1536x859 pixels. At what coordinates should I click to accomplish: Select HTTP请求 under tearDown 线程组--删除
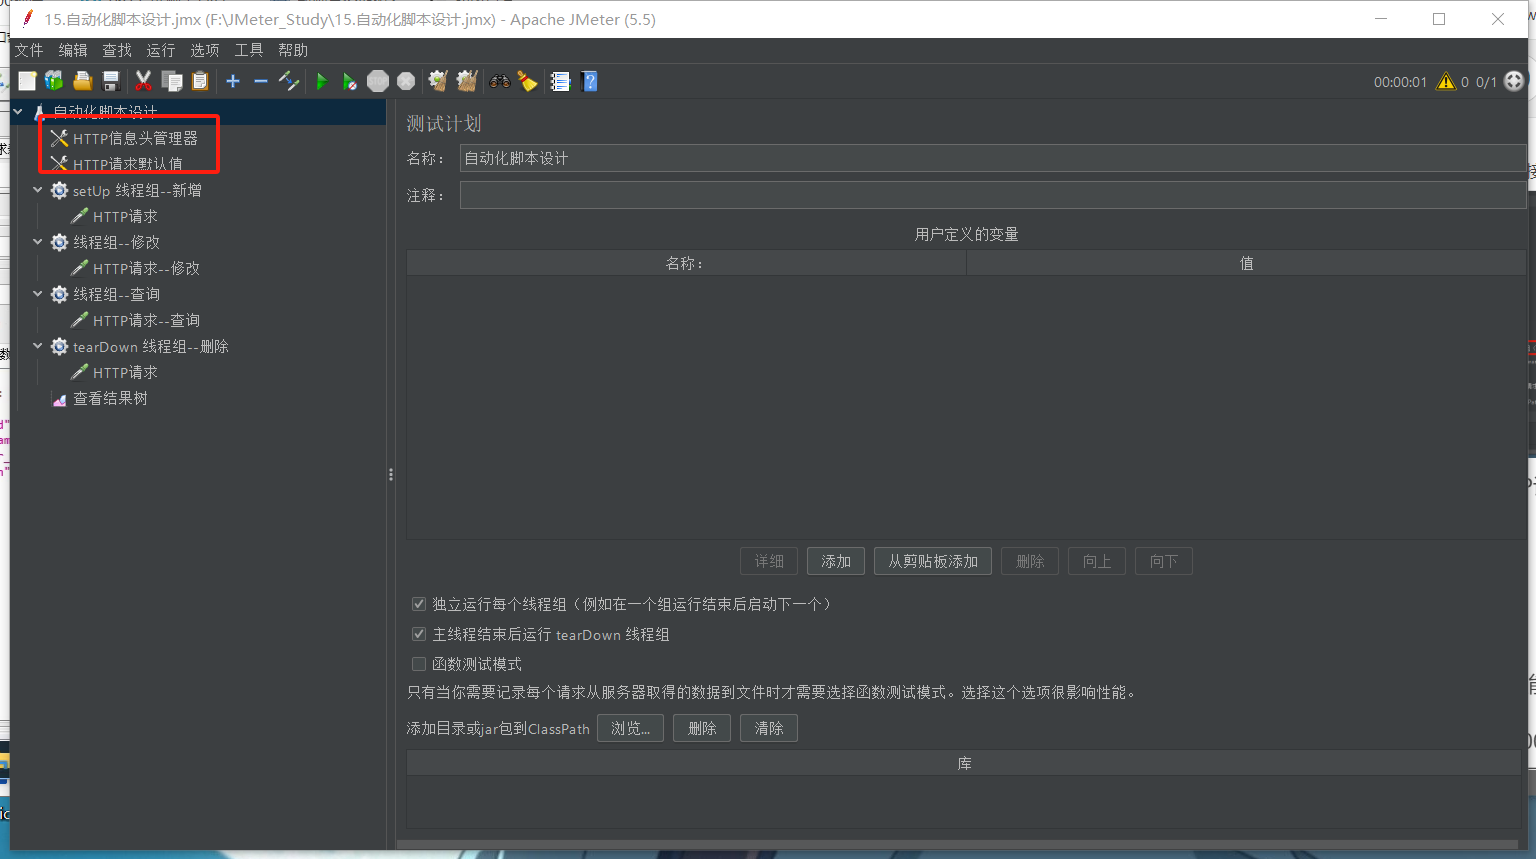(x=114, y=372)
